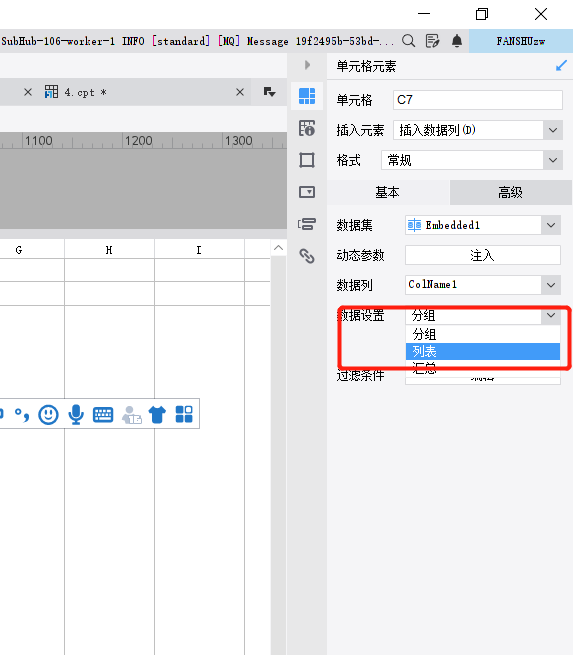Collapse the right panel with the arrow

tap(307, 65)
